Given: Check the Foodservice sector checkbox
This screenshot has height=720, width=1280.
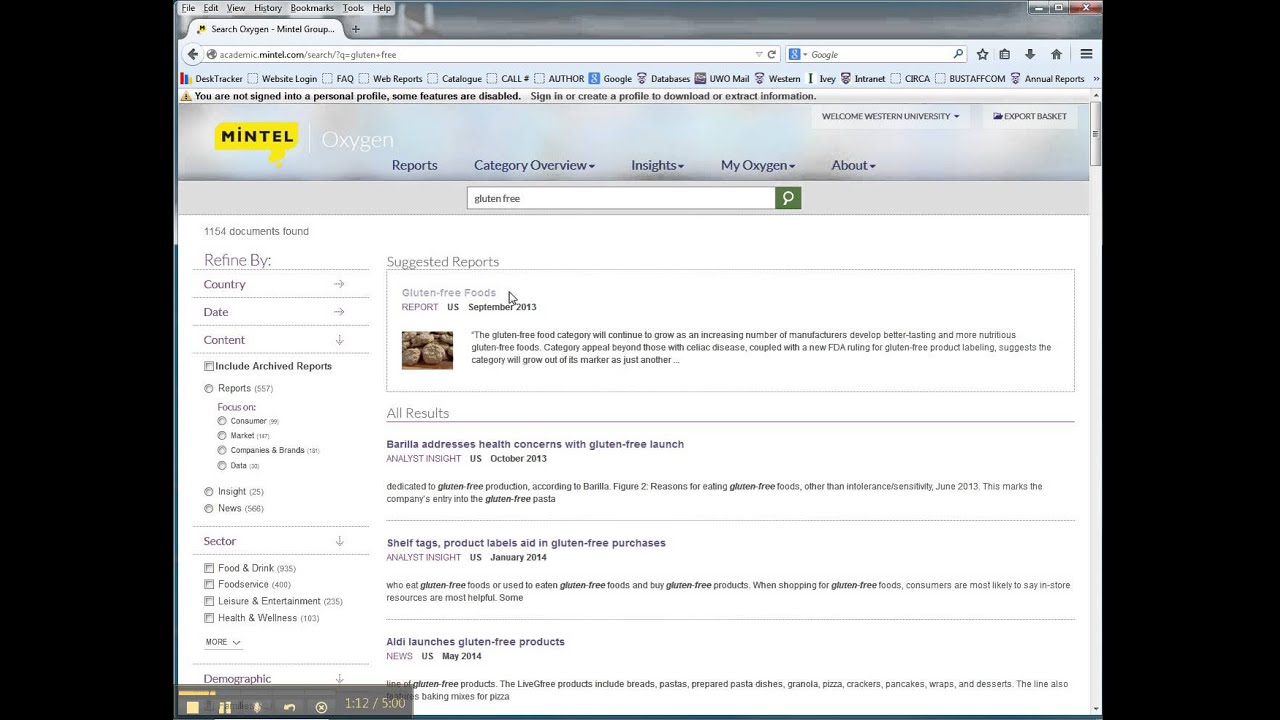Looking at the screenshot, I should coord(209,584).
